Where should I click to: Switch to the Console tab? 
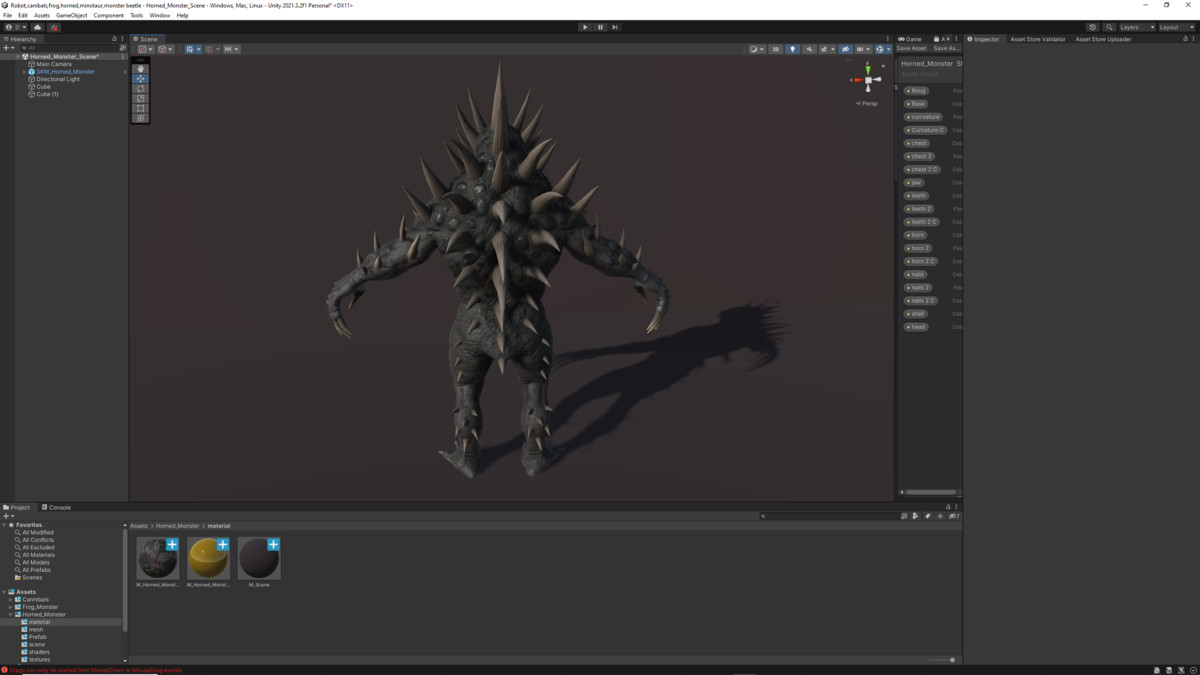pos(56,507)
